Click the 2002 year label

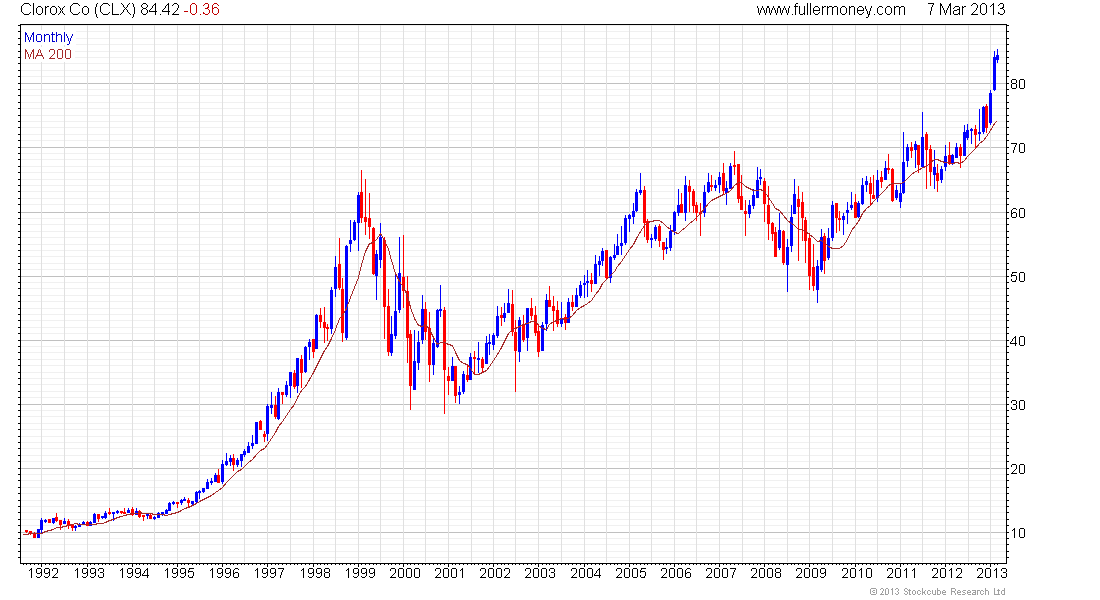tap(495, 573)
